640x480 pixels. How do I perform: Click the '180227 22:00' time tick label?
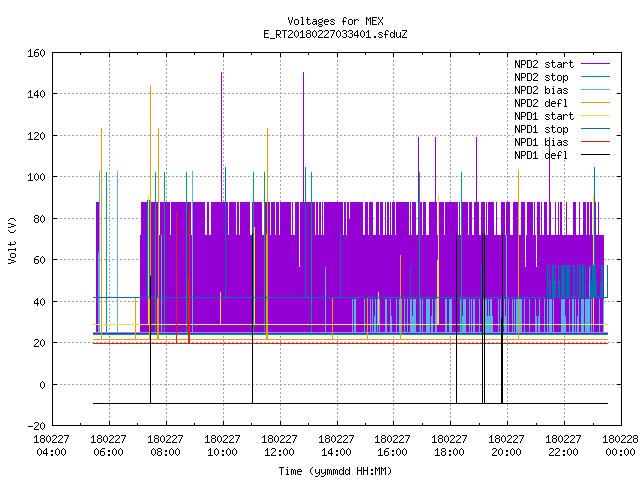tap(563, 446)
